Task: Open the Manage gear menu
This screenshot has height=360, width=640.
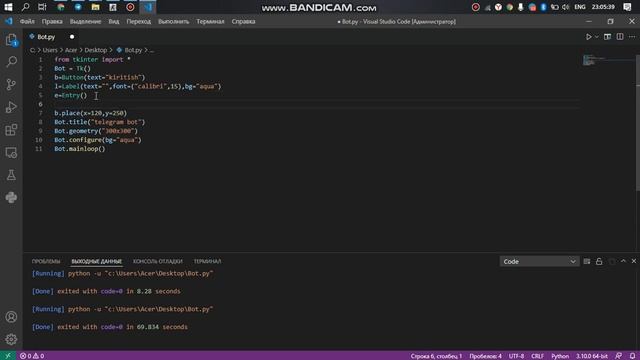Action: click(11, 339)
